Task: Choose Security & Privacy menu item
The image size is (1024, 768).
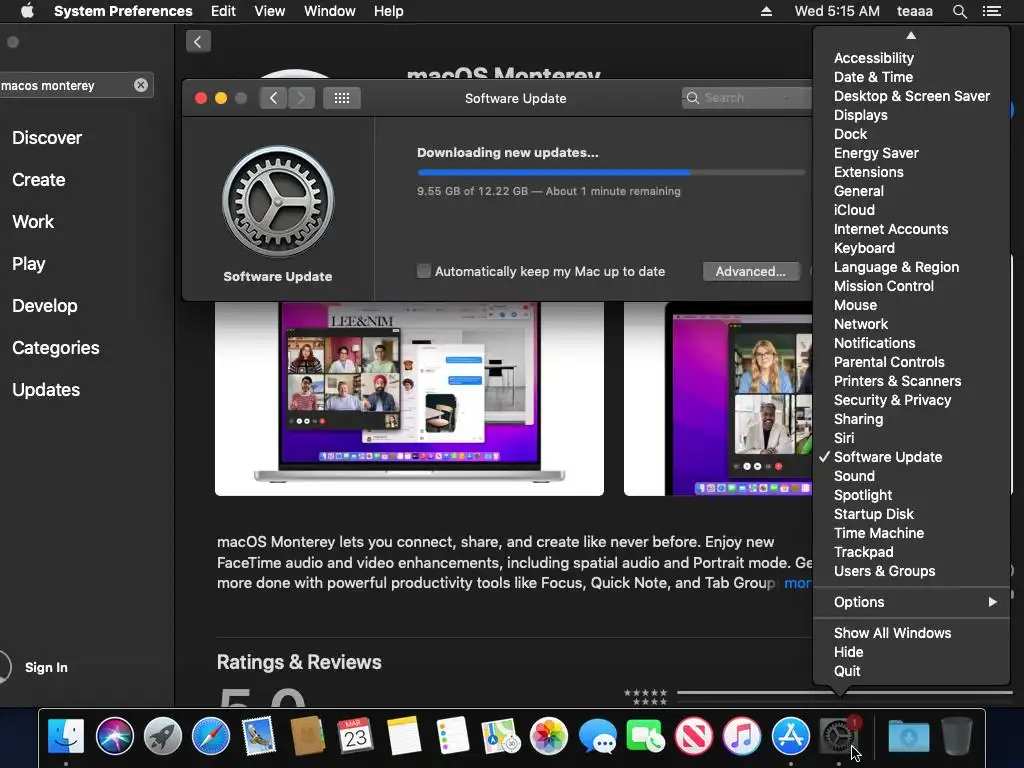Action: click(912, 400)
